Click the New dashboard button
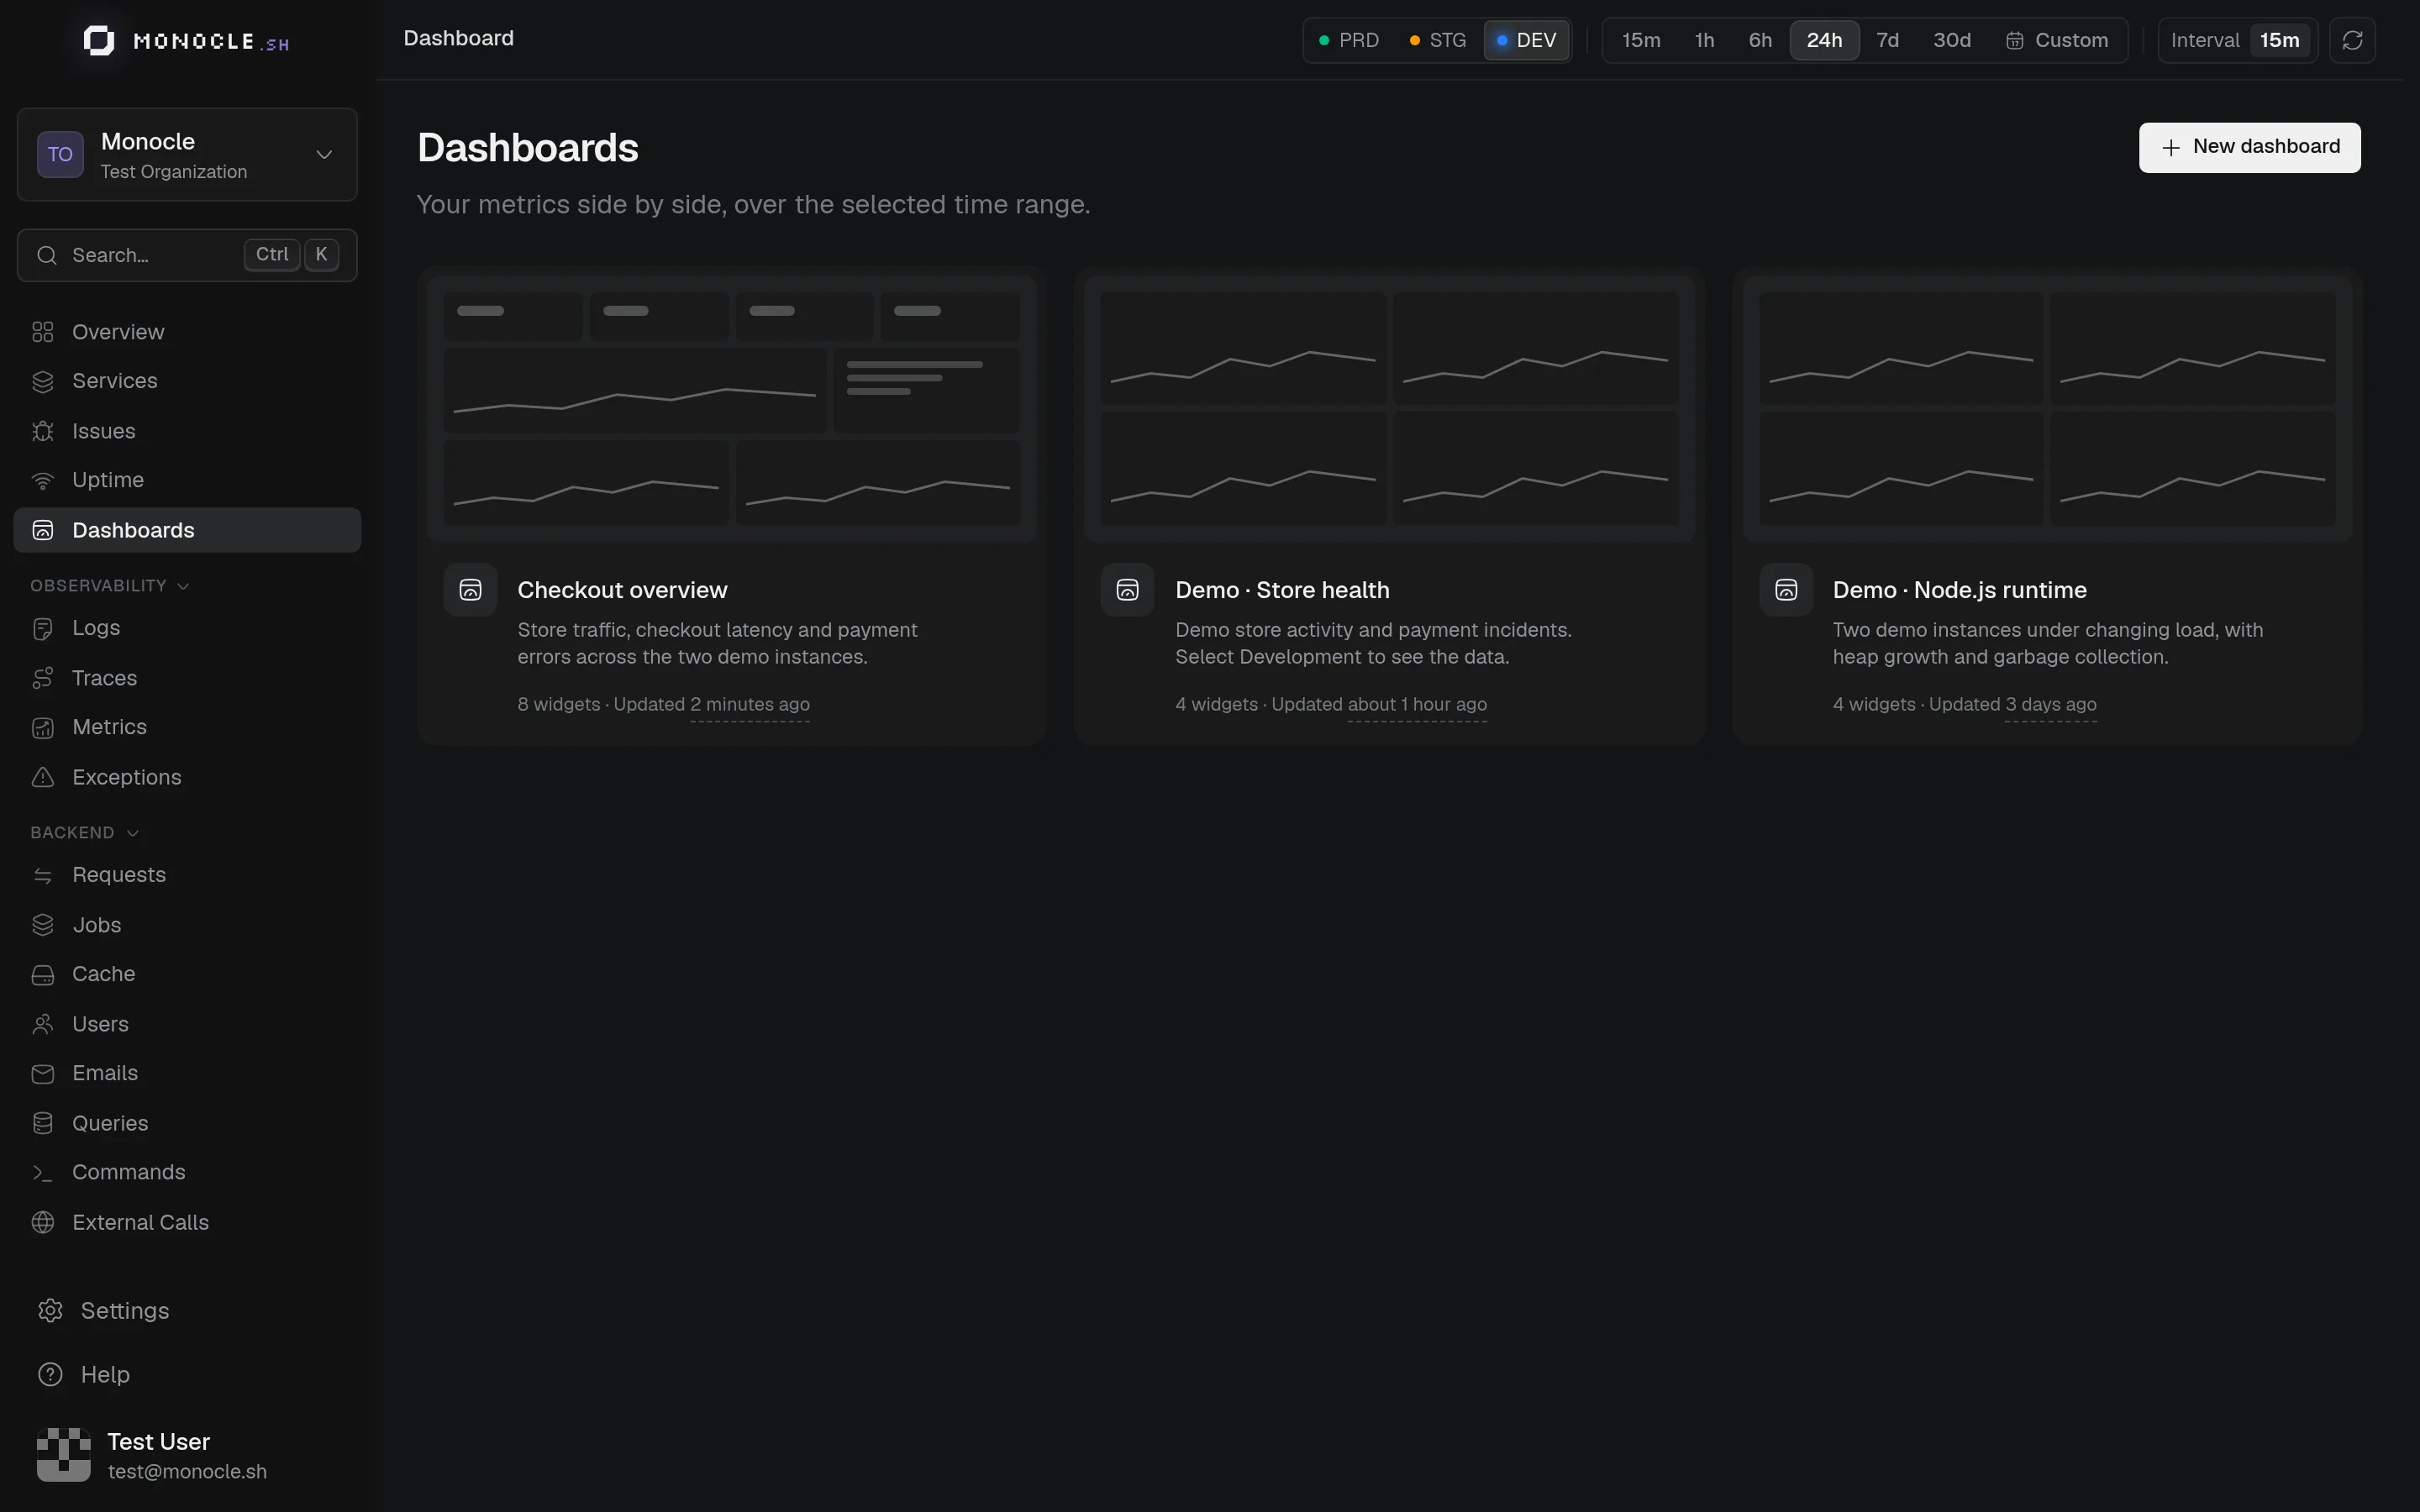 coord(2249,147)
